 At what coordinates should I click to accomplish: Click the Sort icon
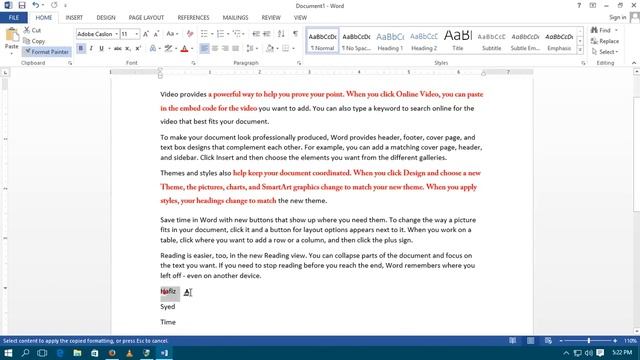pyautogui.click(x=281, y=34)
